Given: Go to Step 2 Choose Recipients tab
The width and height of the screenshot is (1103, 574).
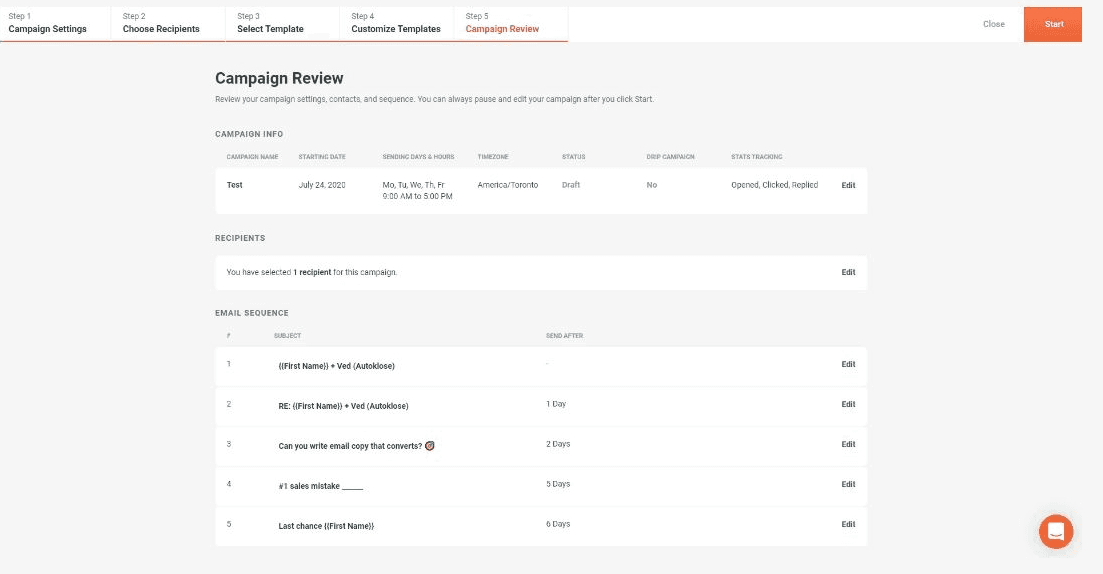Looking at the screenshot, I should coord(168,23).
